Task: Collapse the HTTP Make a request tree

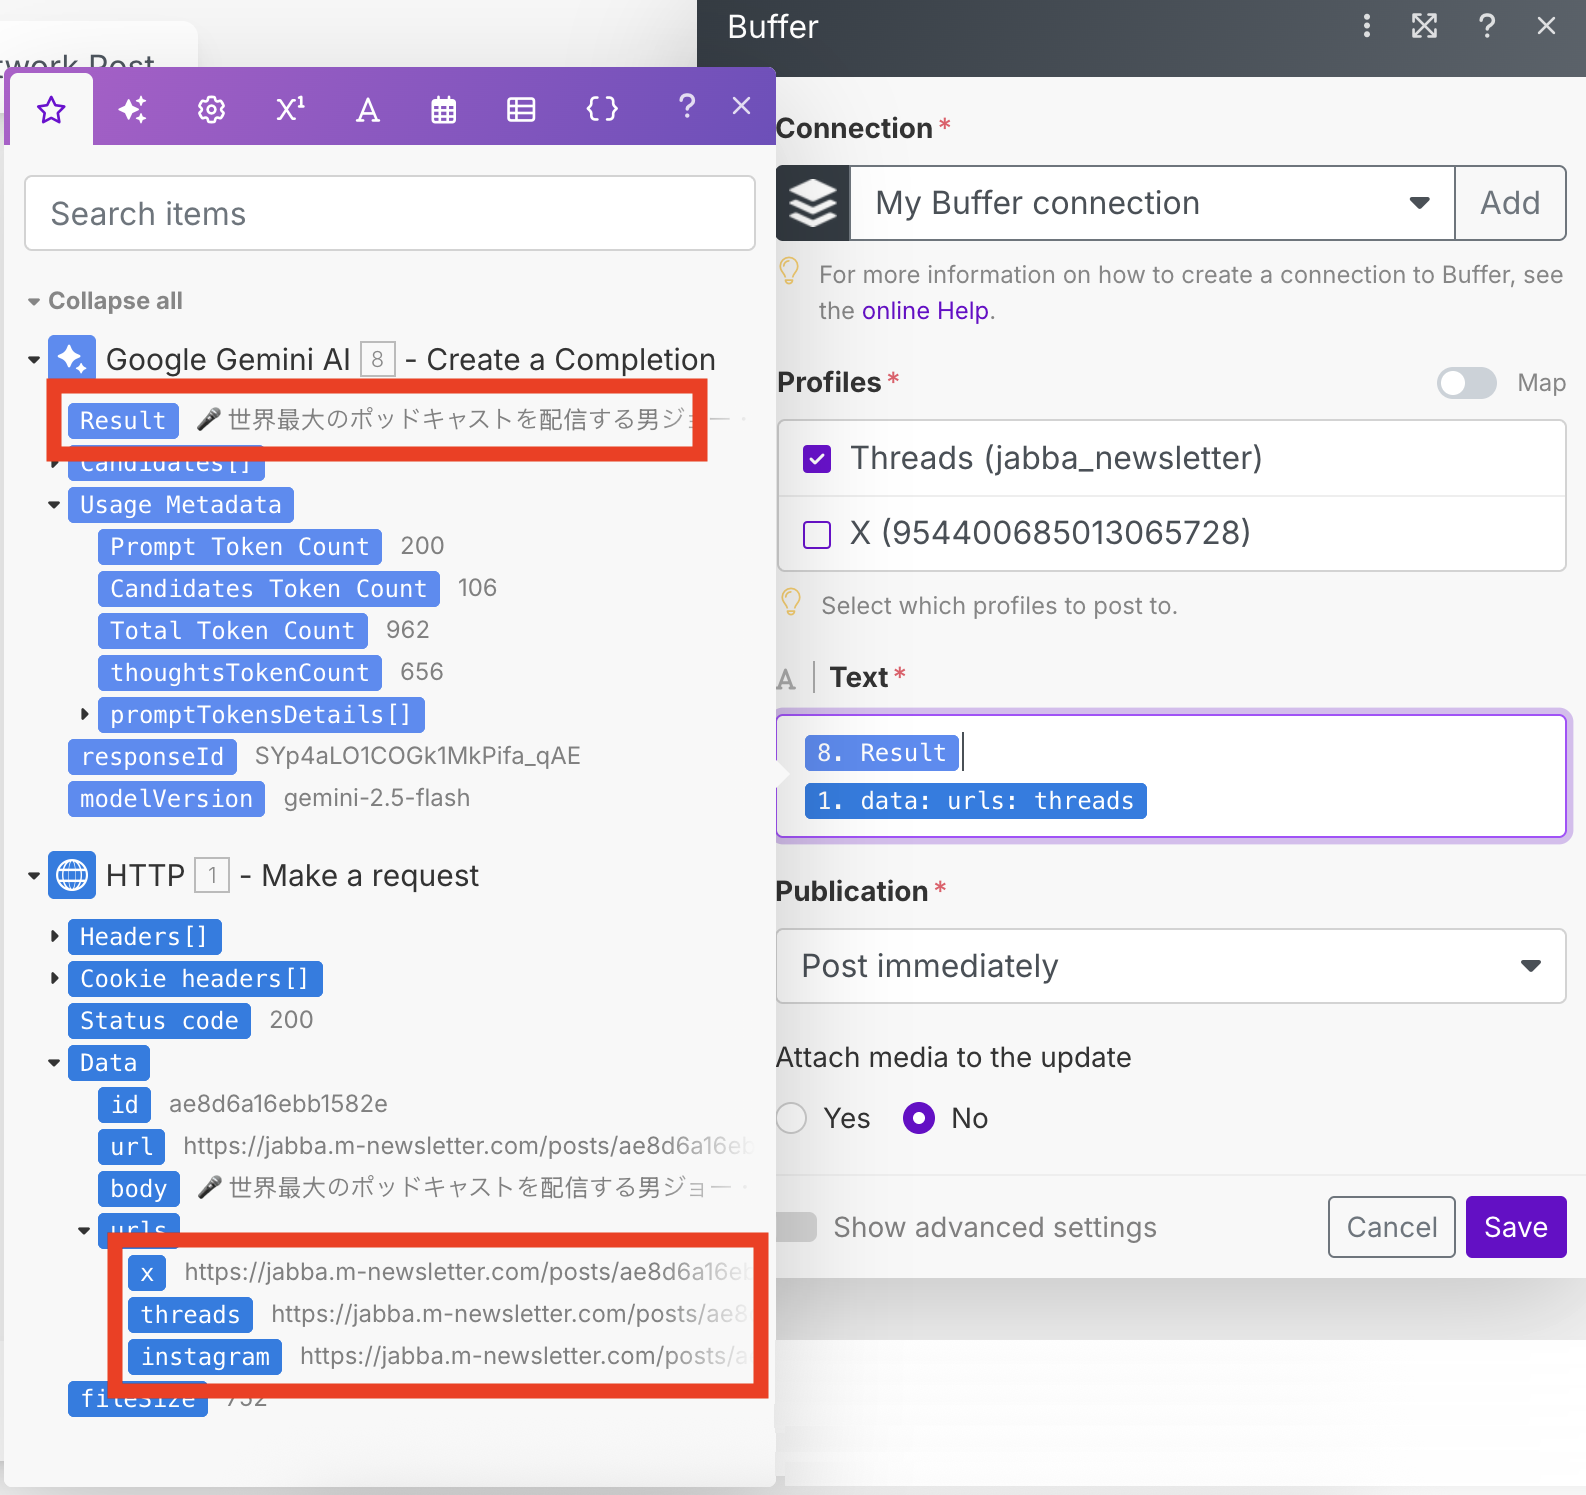Action: coord(34,876)
